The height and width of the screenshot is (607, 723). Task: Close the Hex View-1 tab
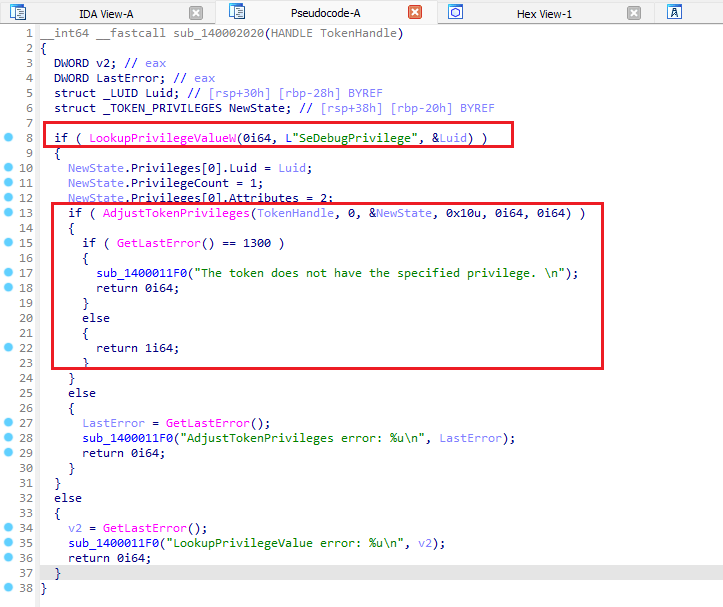tap(634, 13)
